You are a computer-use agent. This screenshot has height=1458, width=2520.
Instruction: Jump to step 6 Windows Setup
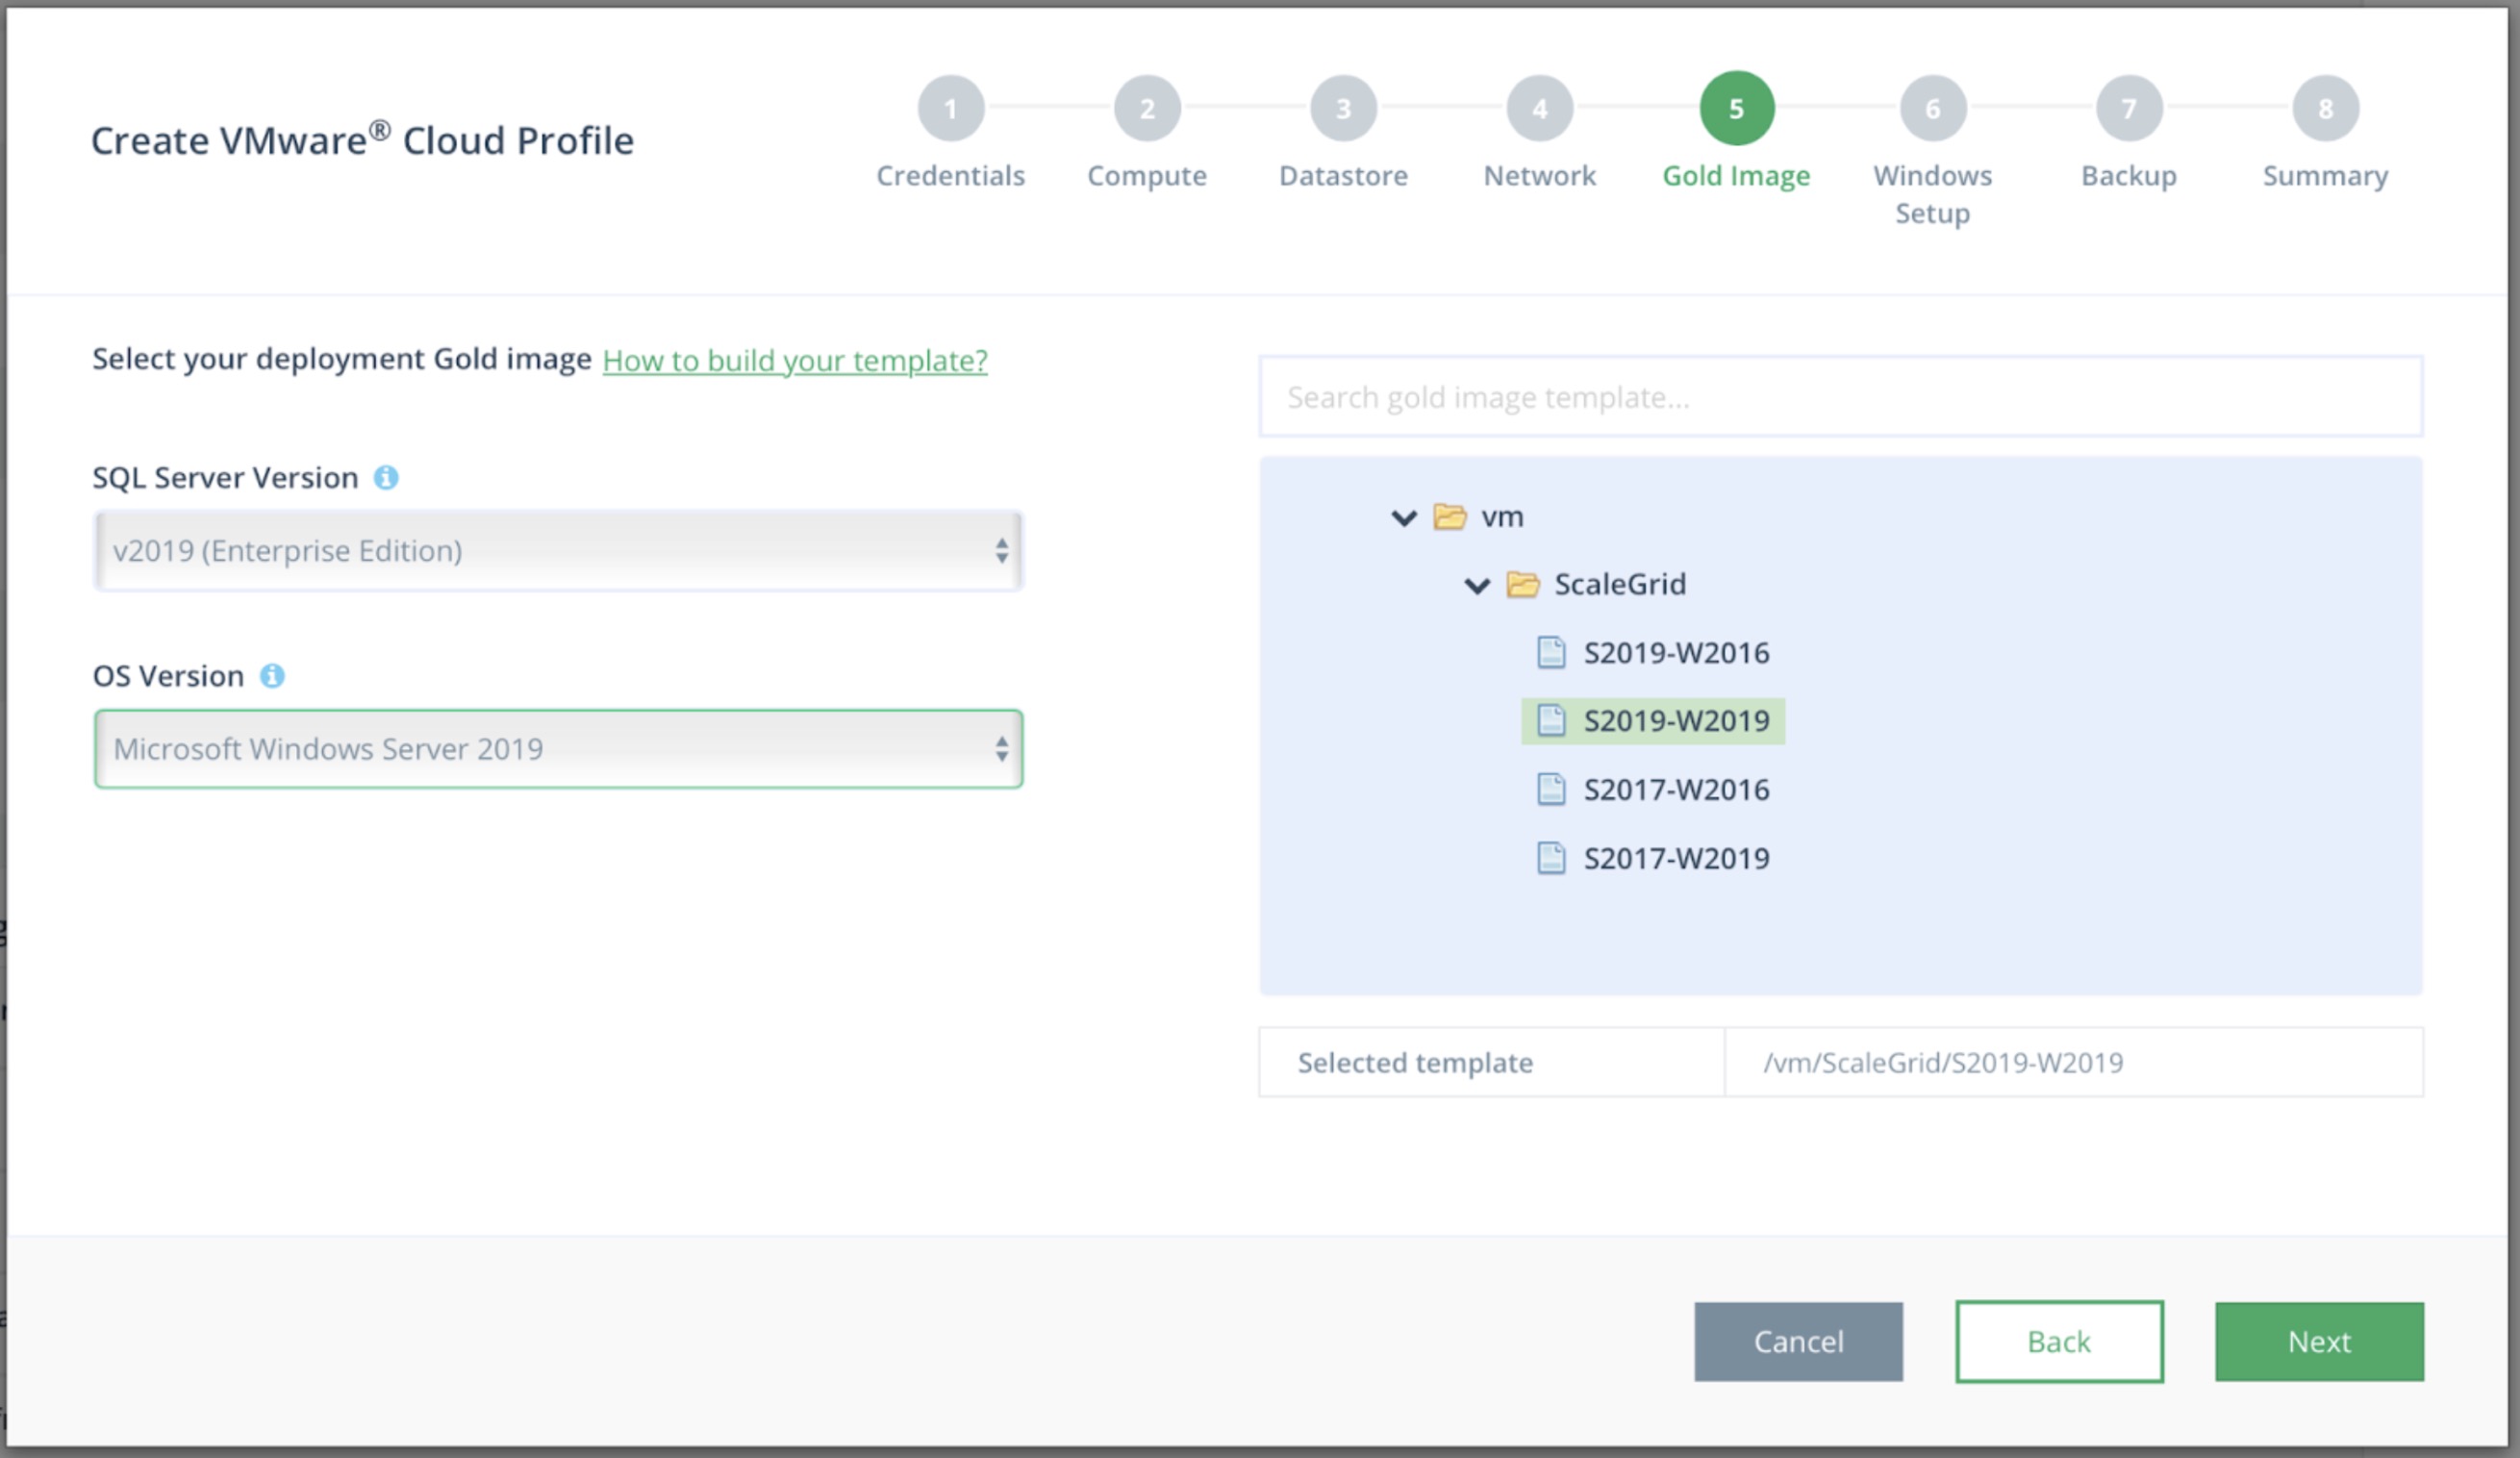tap(1932, 108)
